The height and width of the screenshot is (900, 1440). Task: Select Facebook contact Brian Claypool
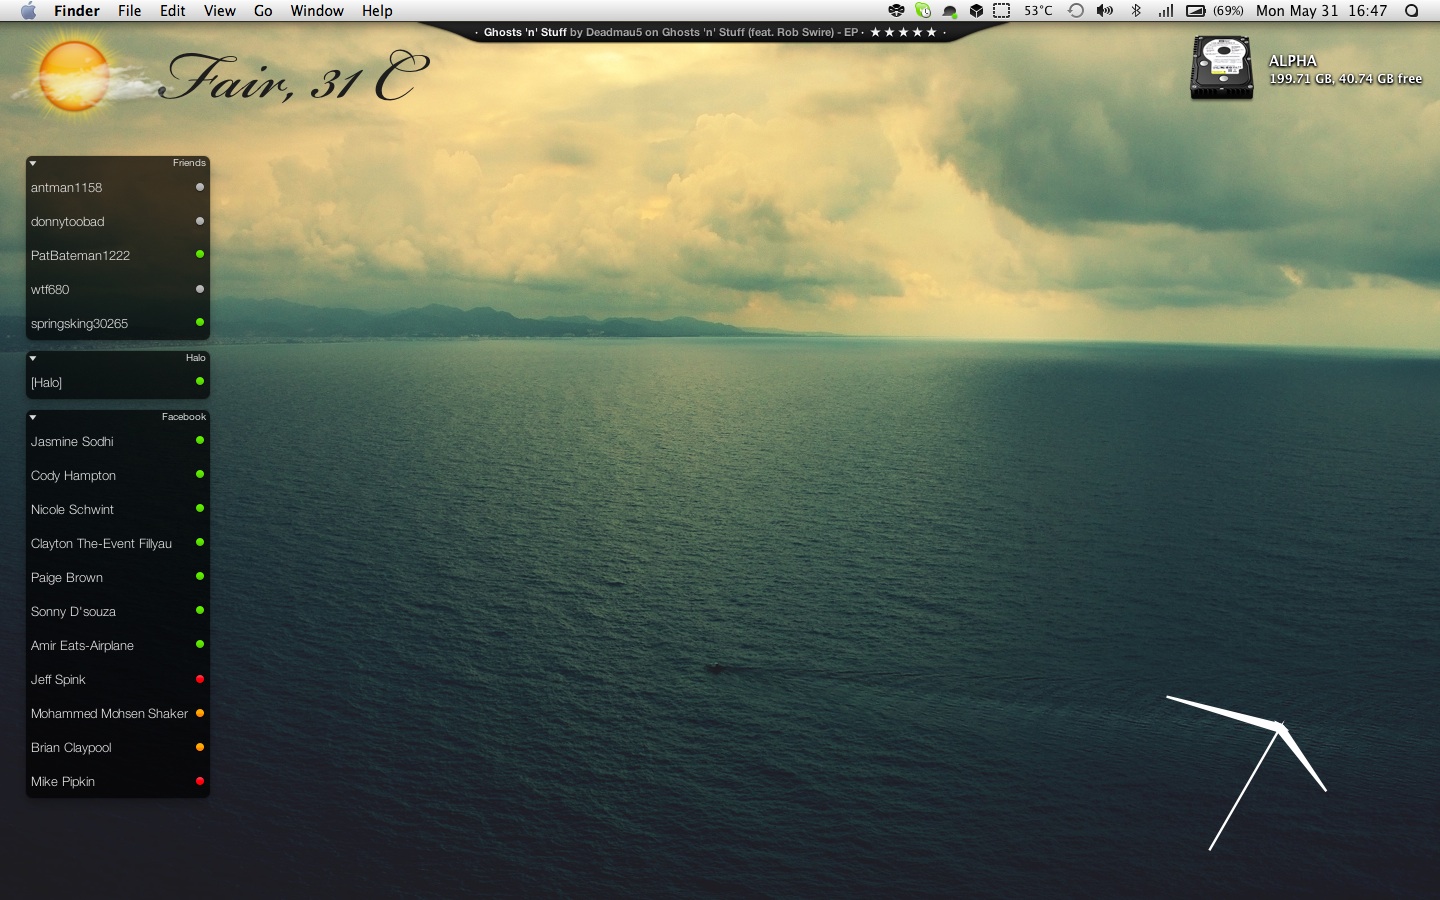tap(118, 748)
